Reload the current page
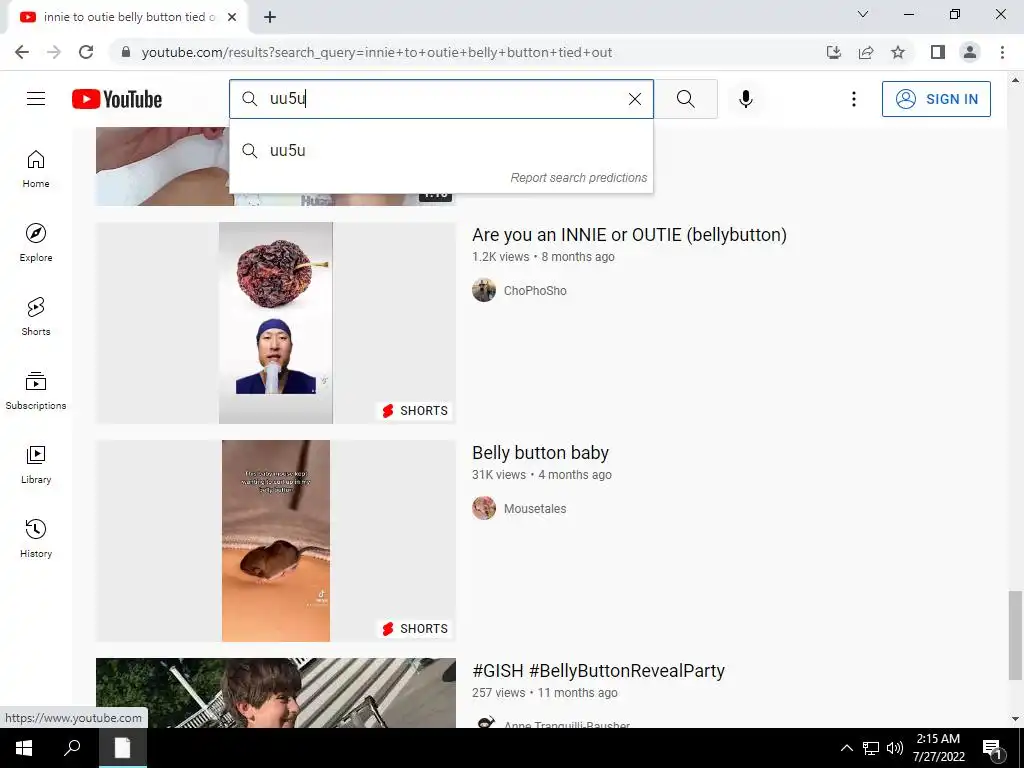 86,52
